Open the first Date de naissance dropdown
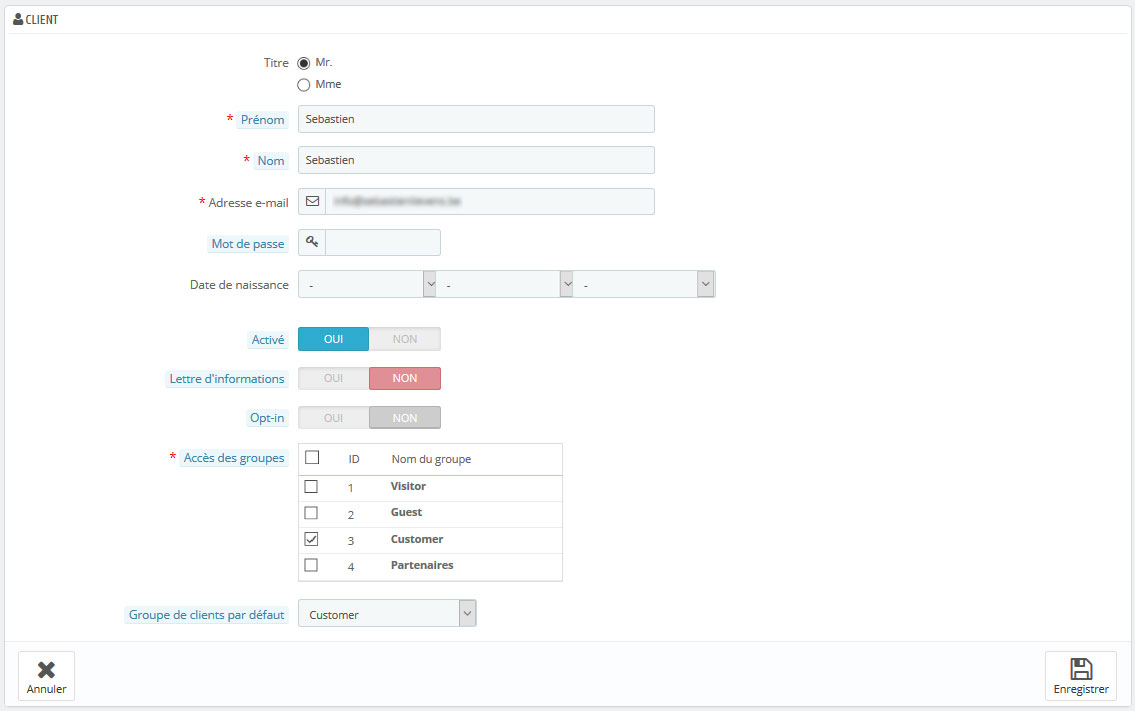1135x711 pixels. pyautogui.click(x=367, y=285)
